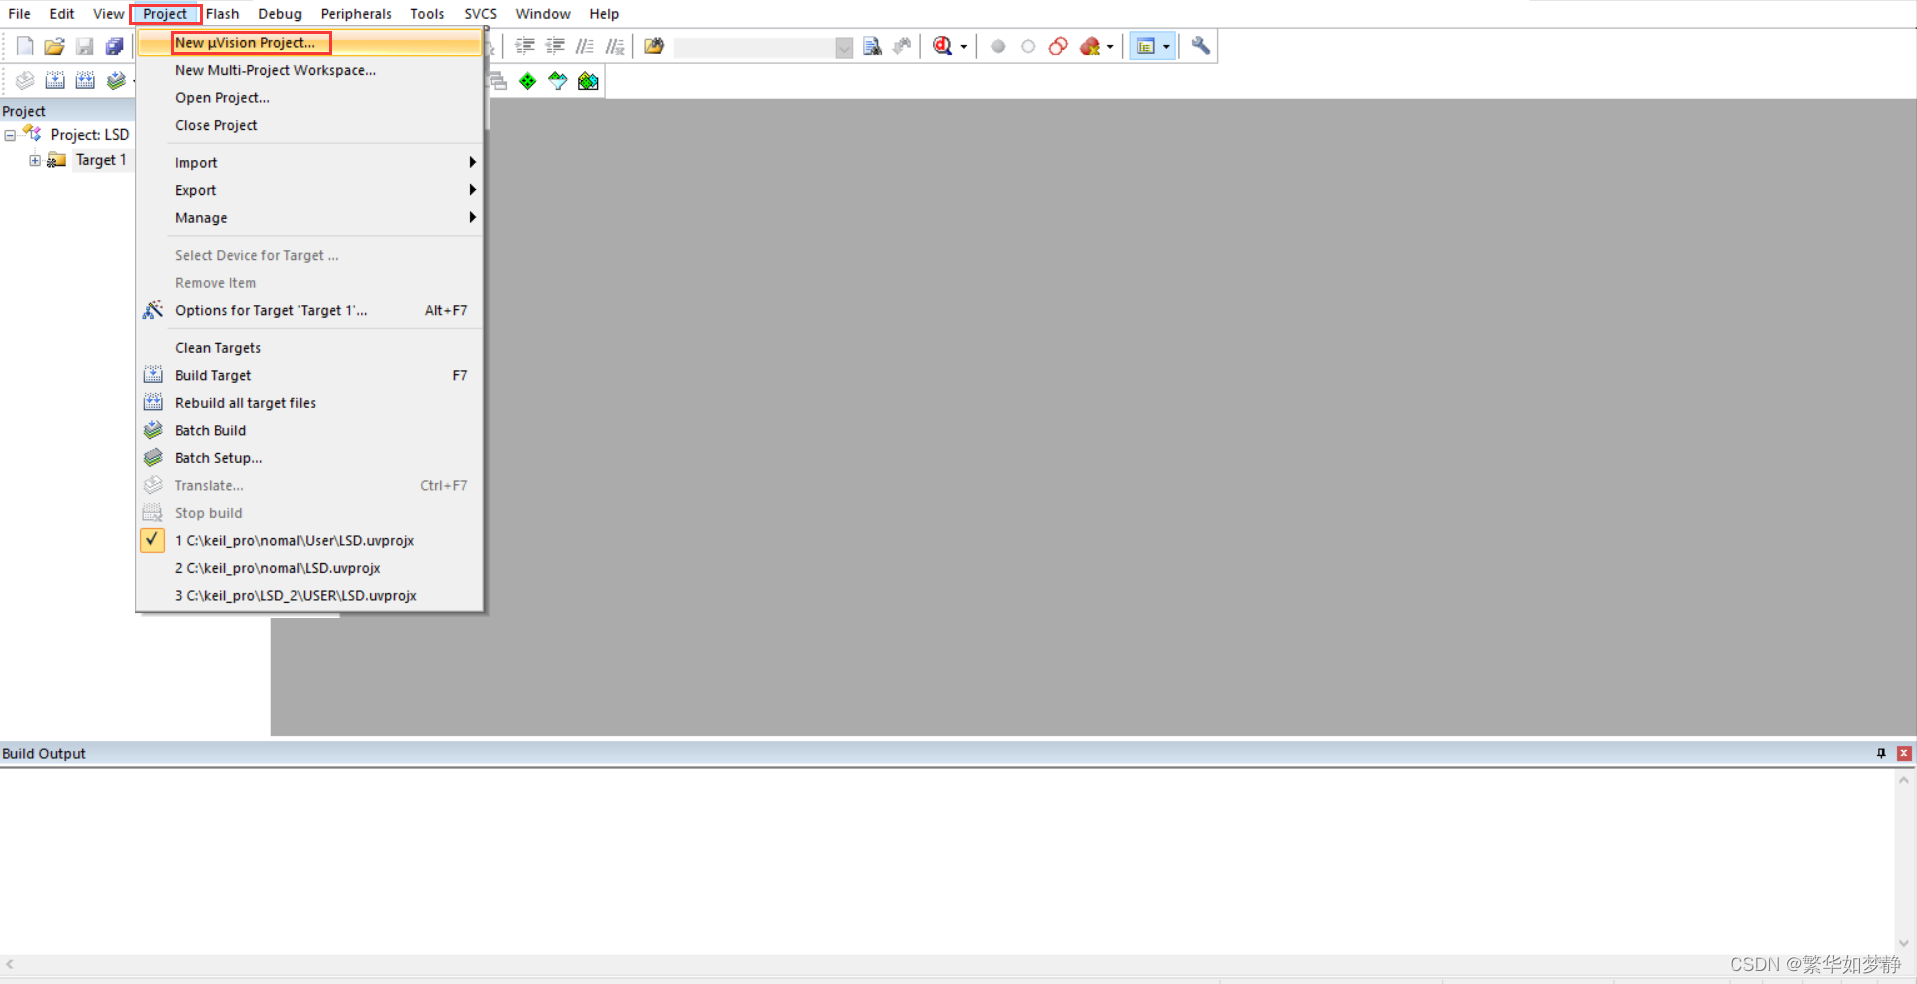Screen dimensions: 1917x984
Task: Collapse the Project: LSD tree node
Action: pos(10,135)
